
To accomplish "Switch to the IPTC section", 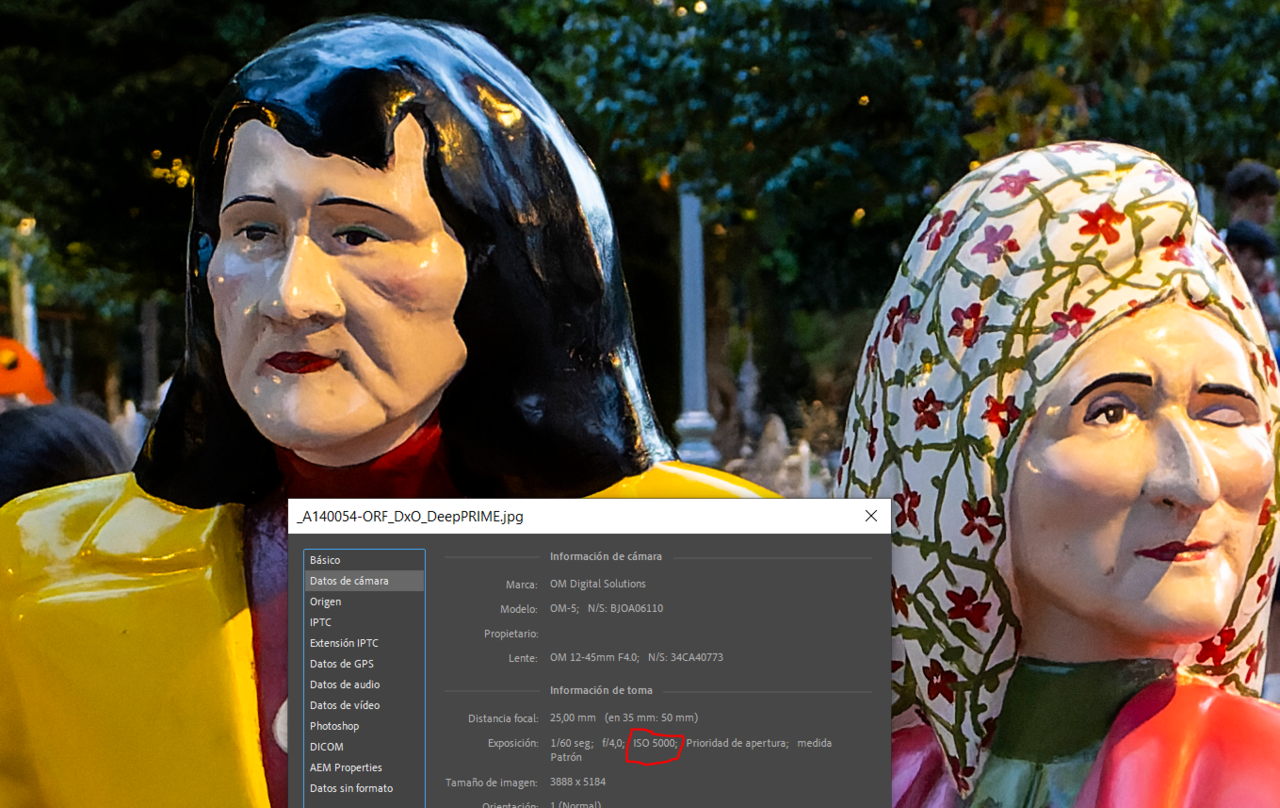I will tap(320, 622).
